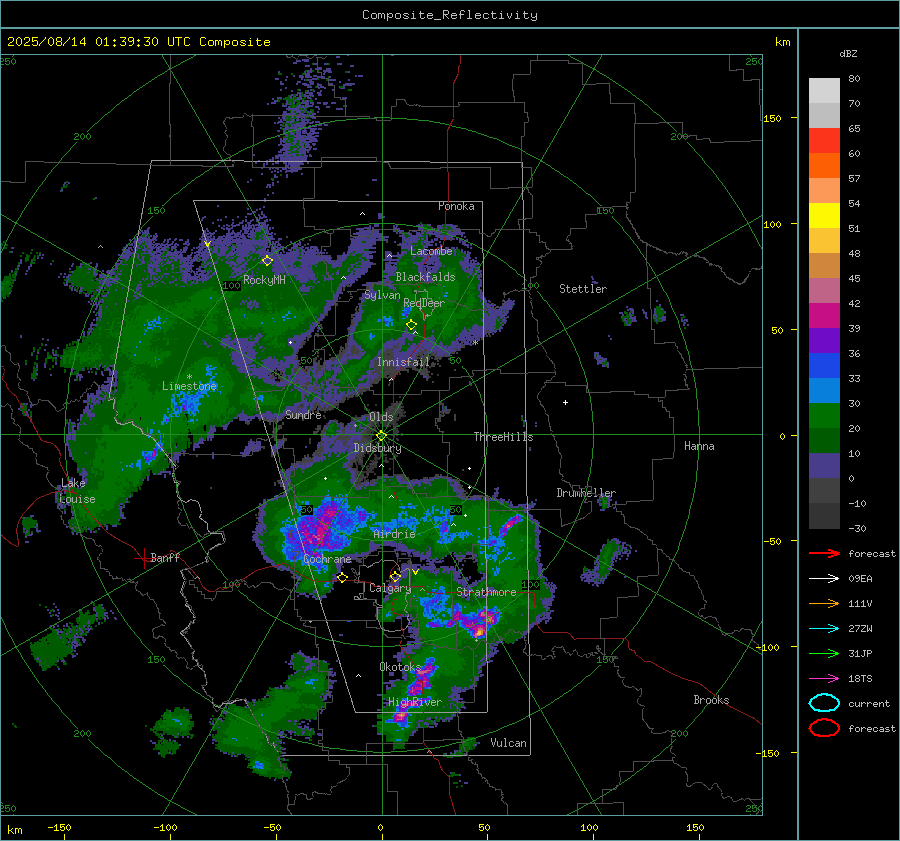Click the yellow diamond marker near RockyMH
The width and height of the screenshot is (900, 841).
[267, 261]
